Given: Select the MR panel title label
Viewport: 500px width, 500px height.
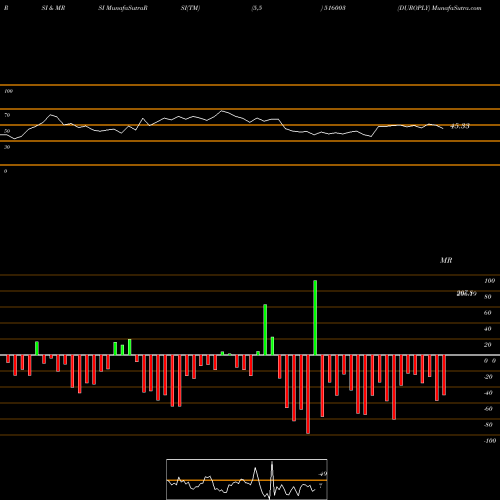Looking at the screenshot, I should click(x=446, y=260).
